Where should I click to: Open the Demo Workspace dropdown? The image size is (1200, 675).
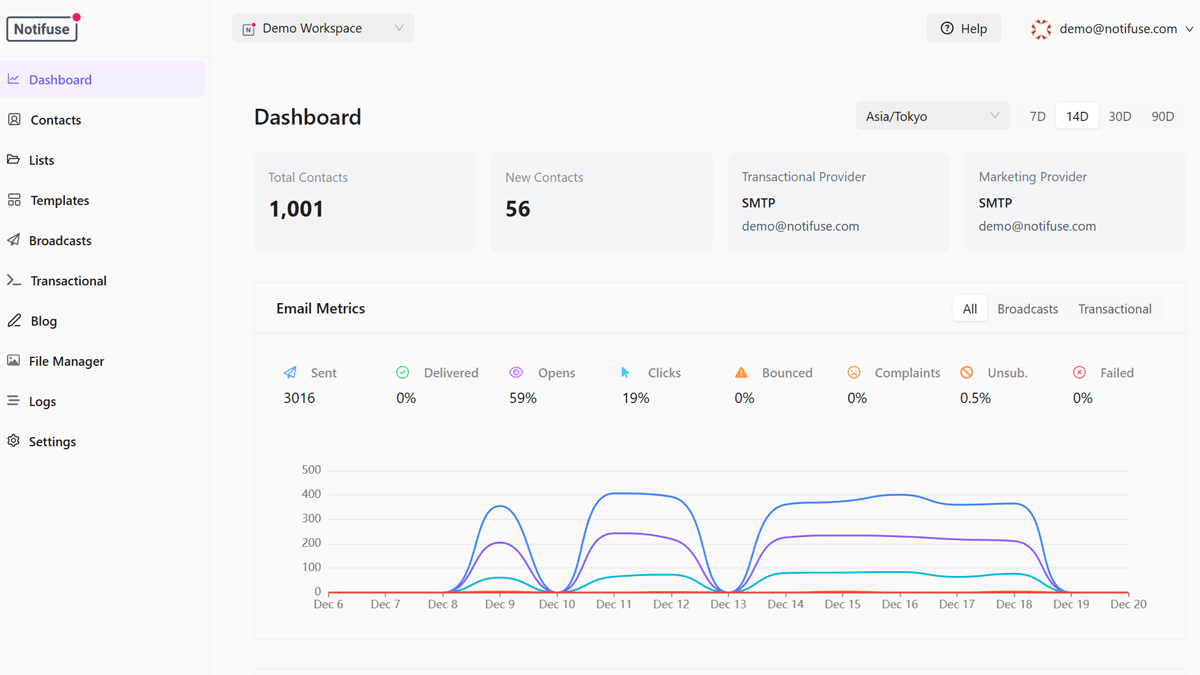coord(323,28)
